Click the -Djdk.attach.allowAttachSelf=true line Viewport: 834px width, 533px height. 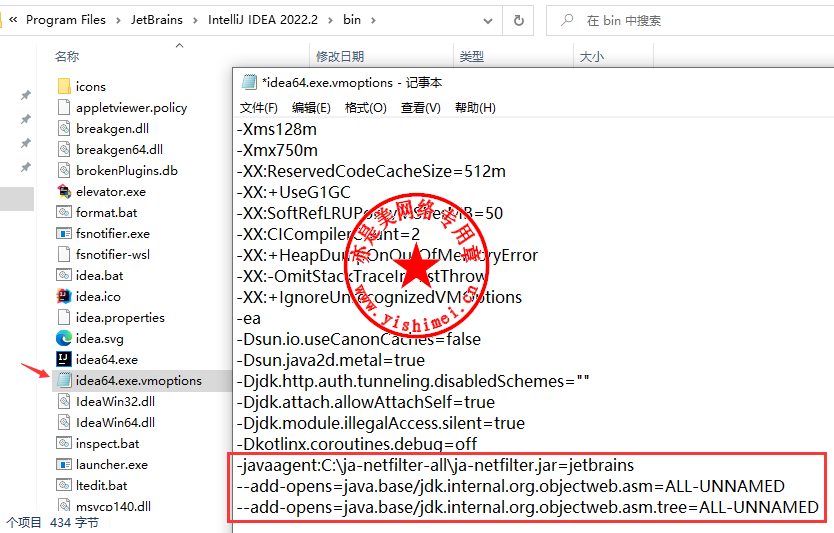pyautogui.click(x=366, y=402)
